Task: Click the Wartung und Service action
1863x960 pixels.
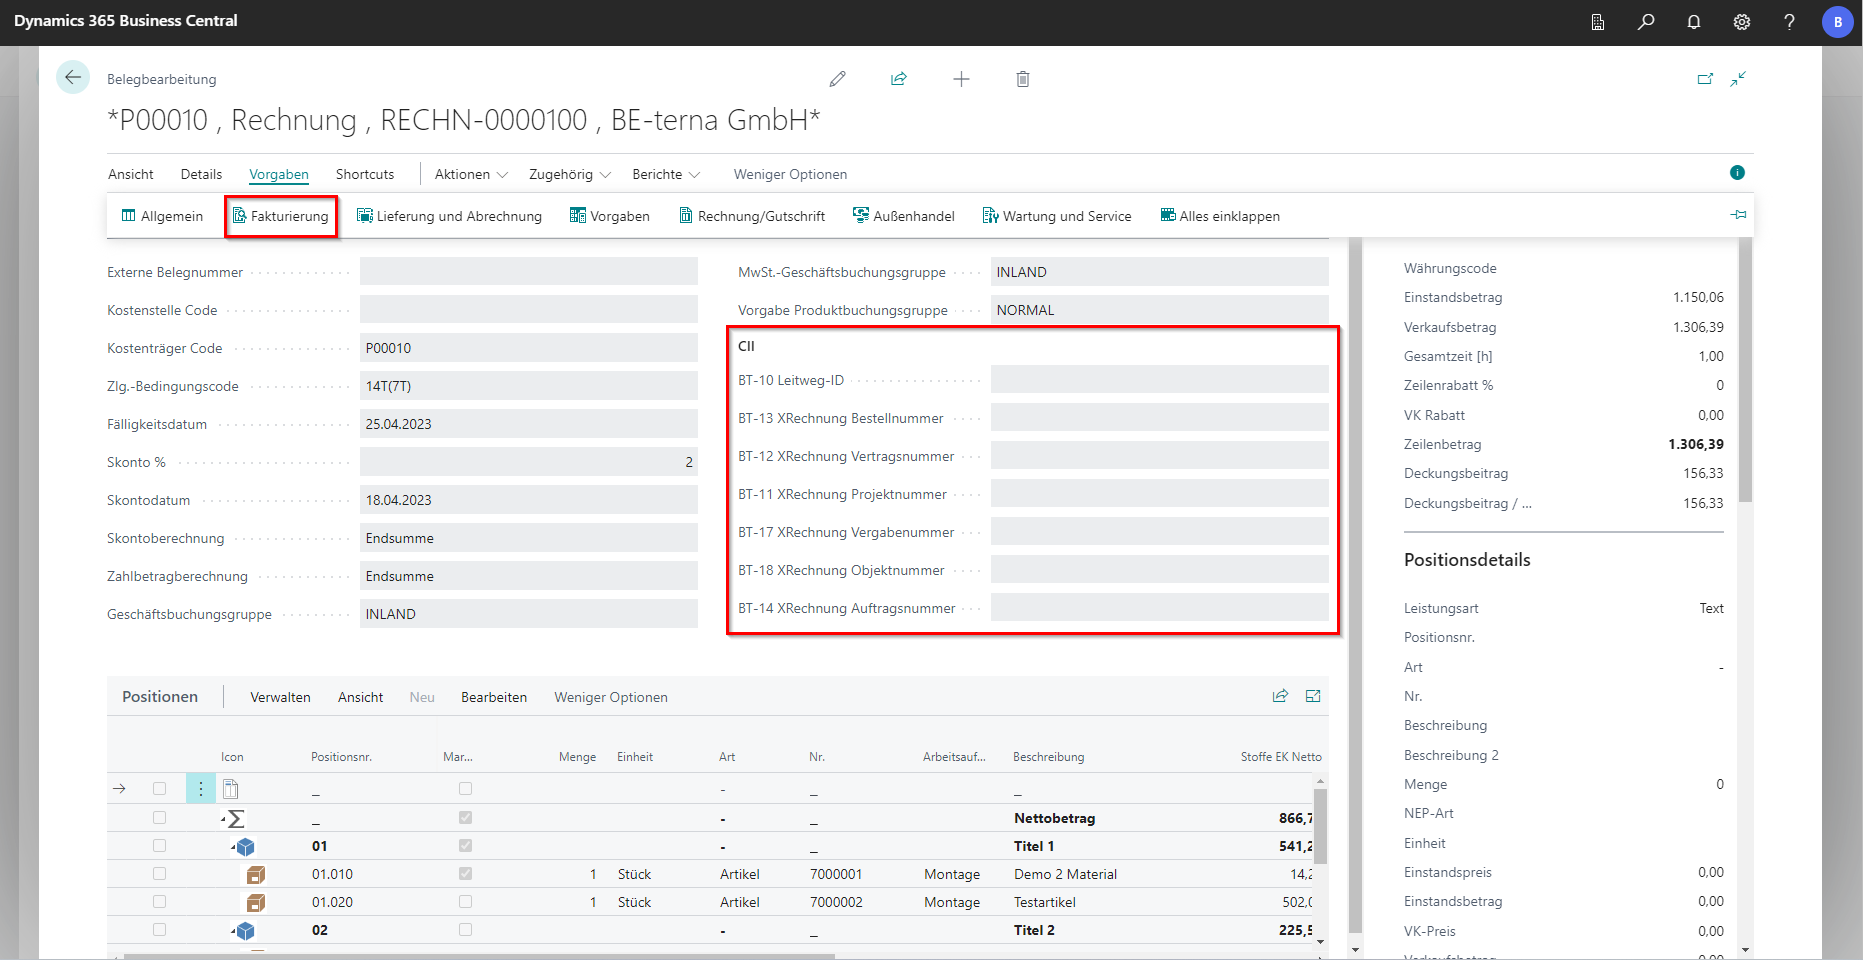Action: (x=1057, y=216)
